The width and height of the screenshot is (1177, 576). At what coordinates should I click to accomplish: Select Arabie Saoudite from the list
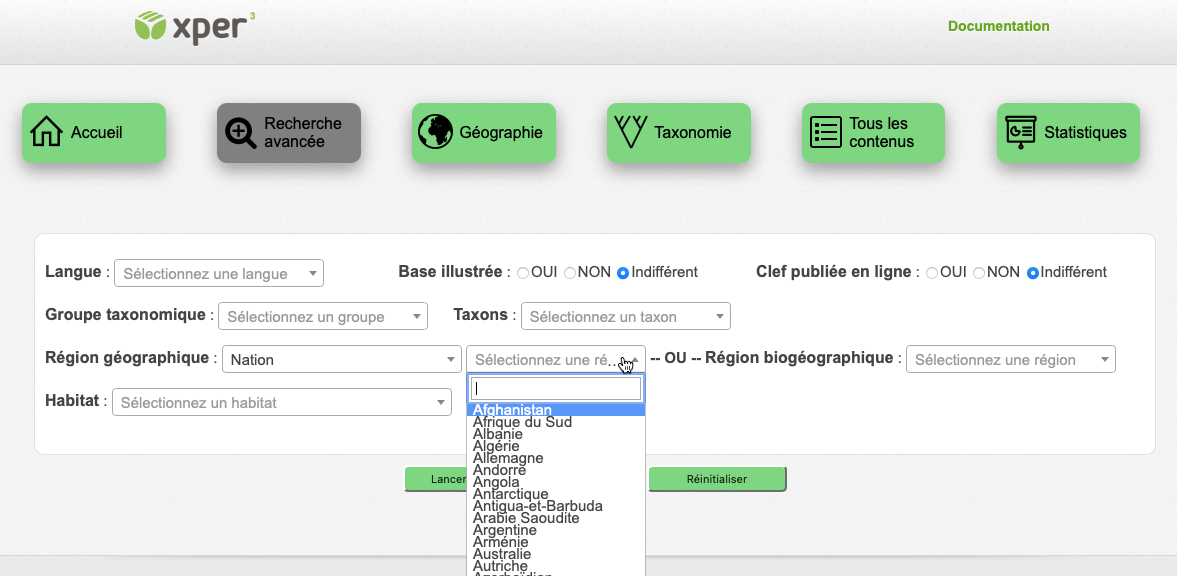555,518
